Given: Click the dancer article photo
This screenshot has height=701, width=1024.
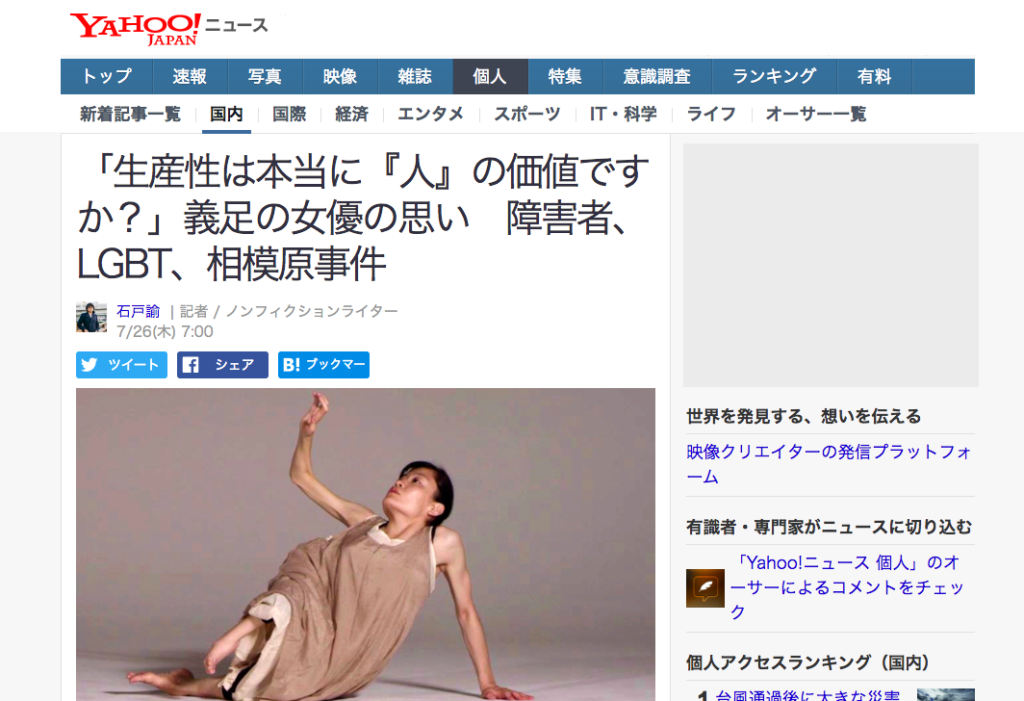Looking at the screenshot, I should (365, 544).
